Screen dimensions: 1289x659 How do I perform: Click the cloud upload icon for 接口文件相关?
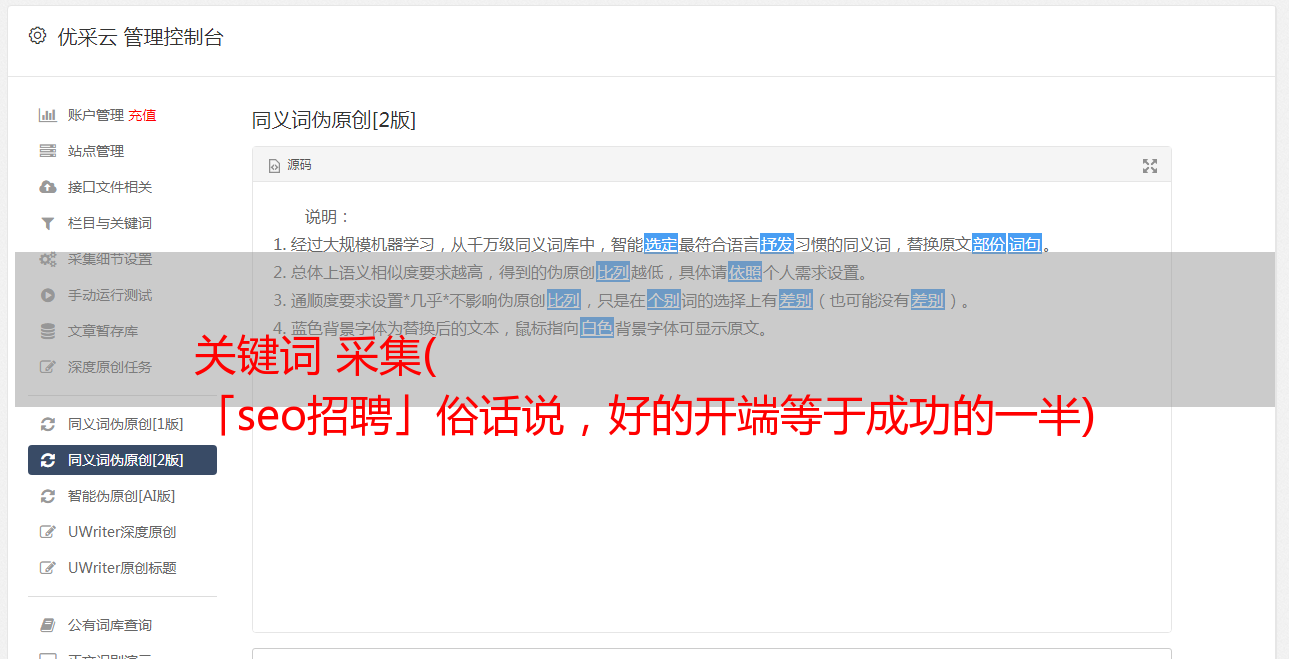pos(47,187)
